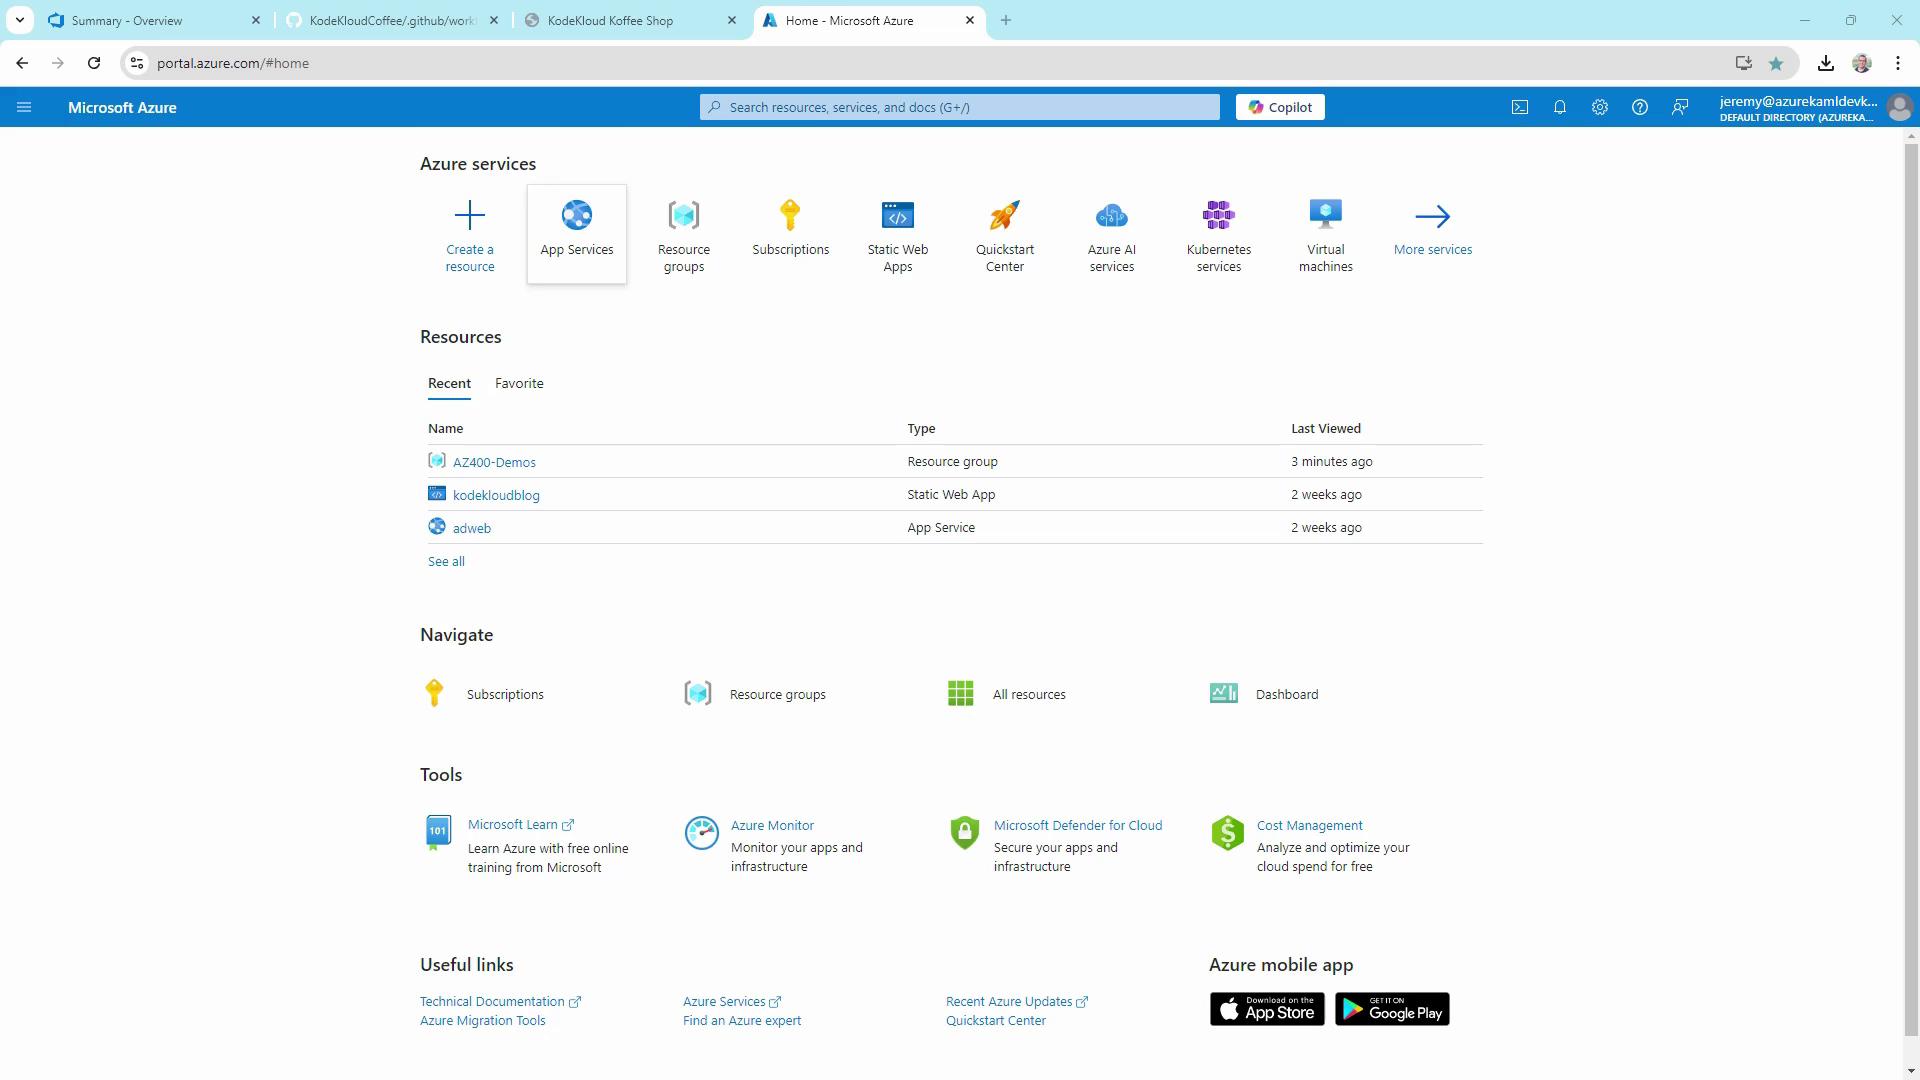
Task: Open Quickstart Center rocket icon
Action: 1005,215
